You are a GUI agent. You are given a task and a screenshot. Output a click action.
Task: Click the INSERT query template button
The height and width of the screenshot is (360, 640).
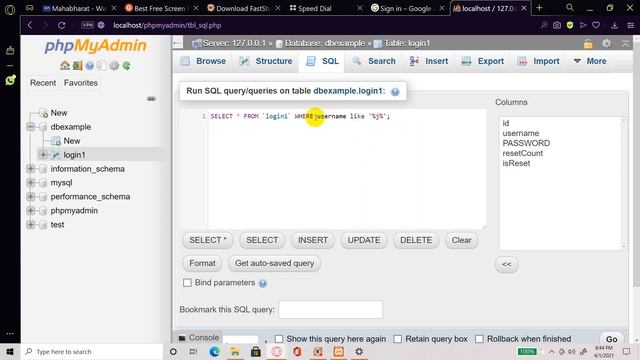[x=313, y=240]
